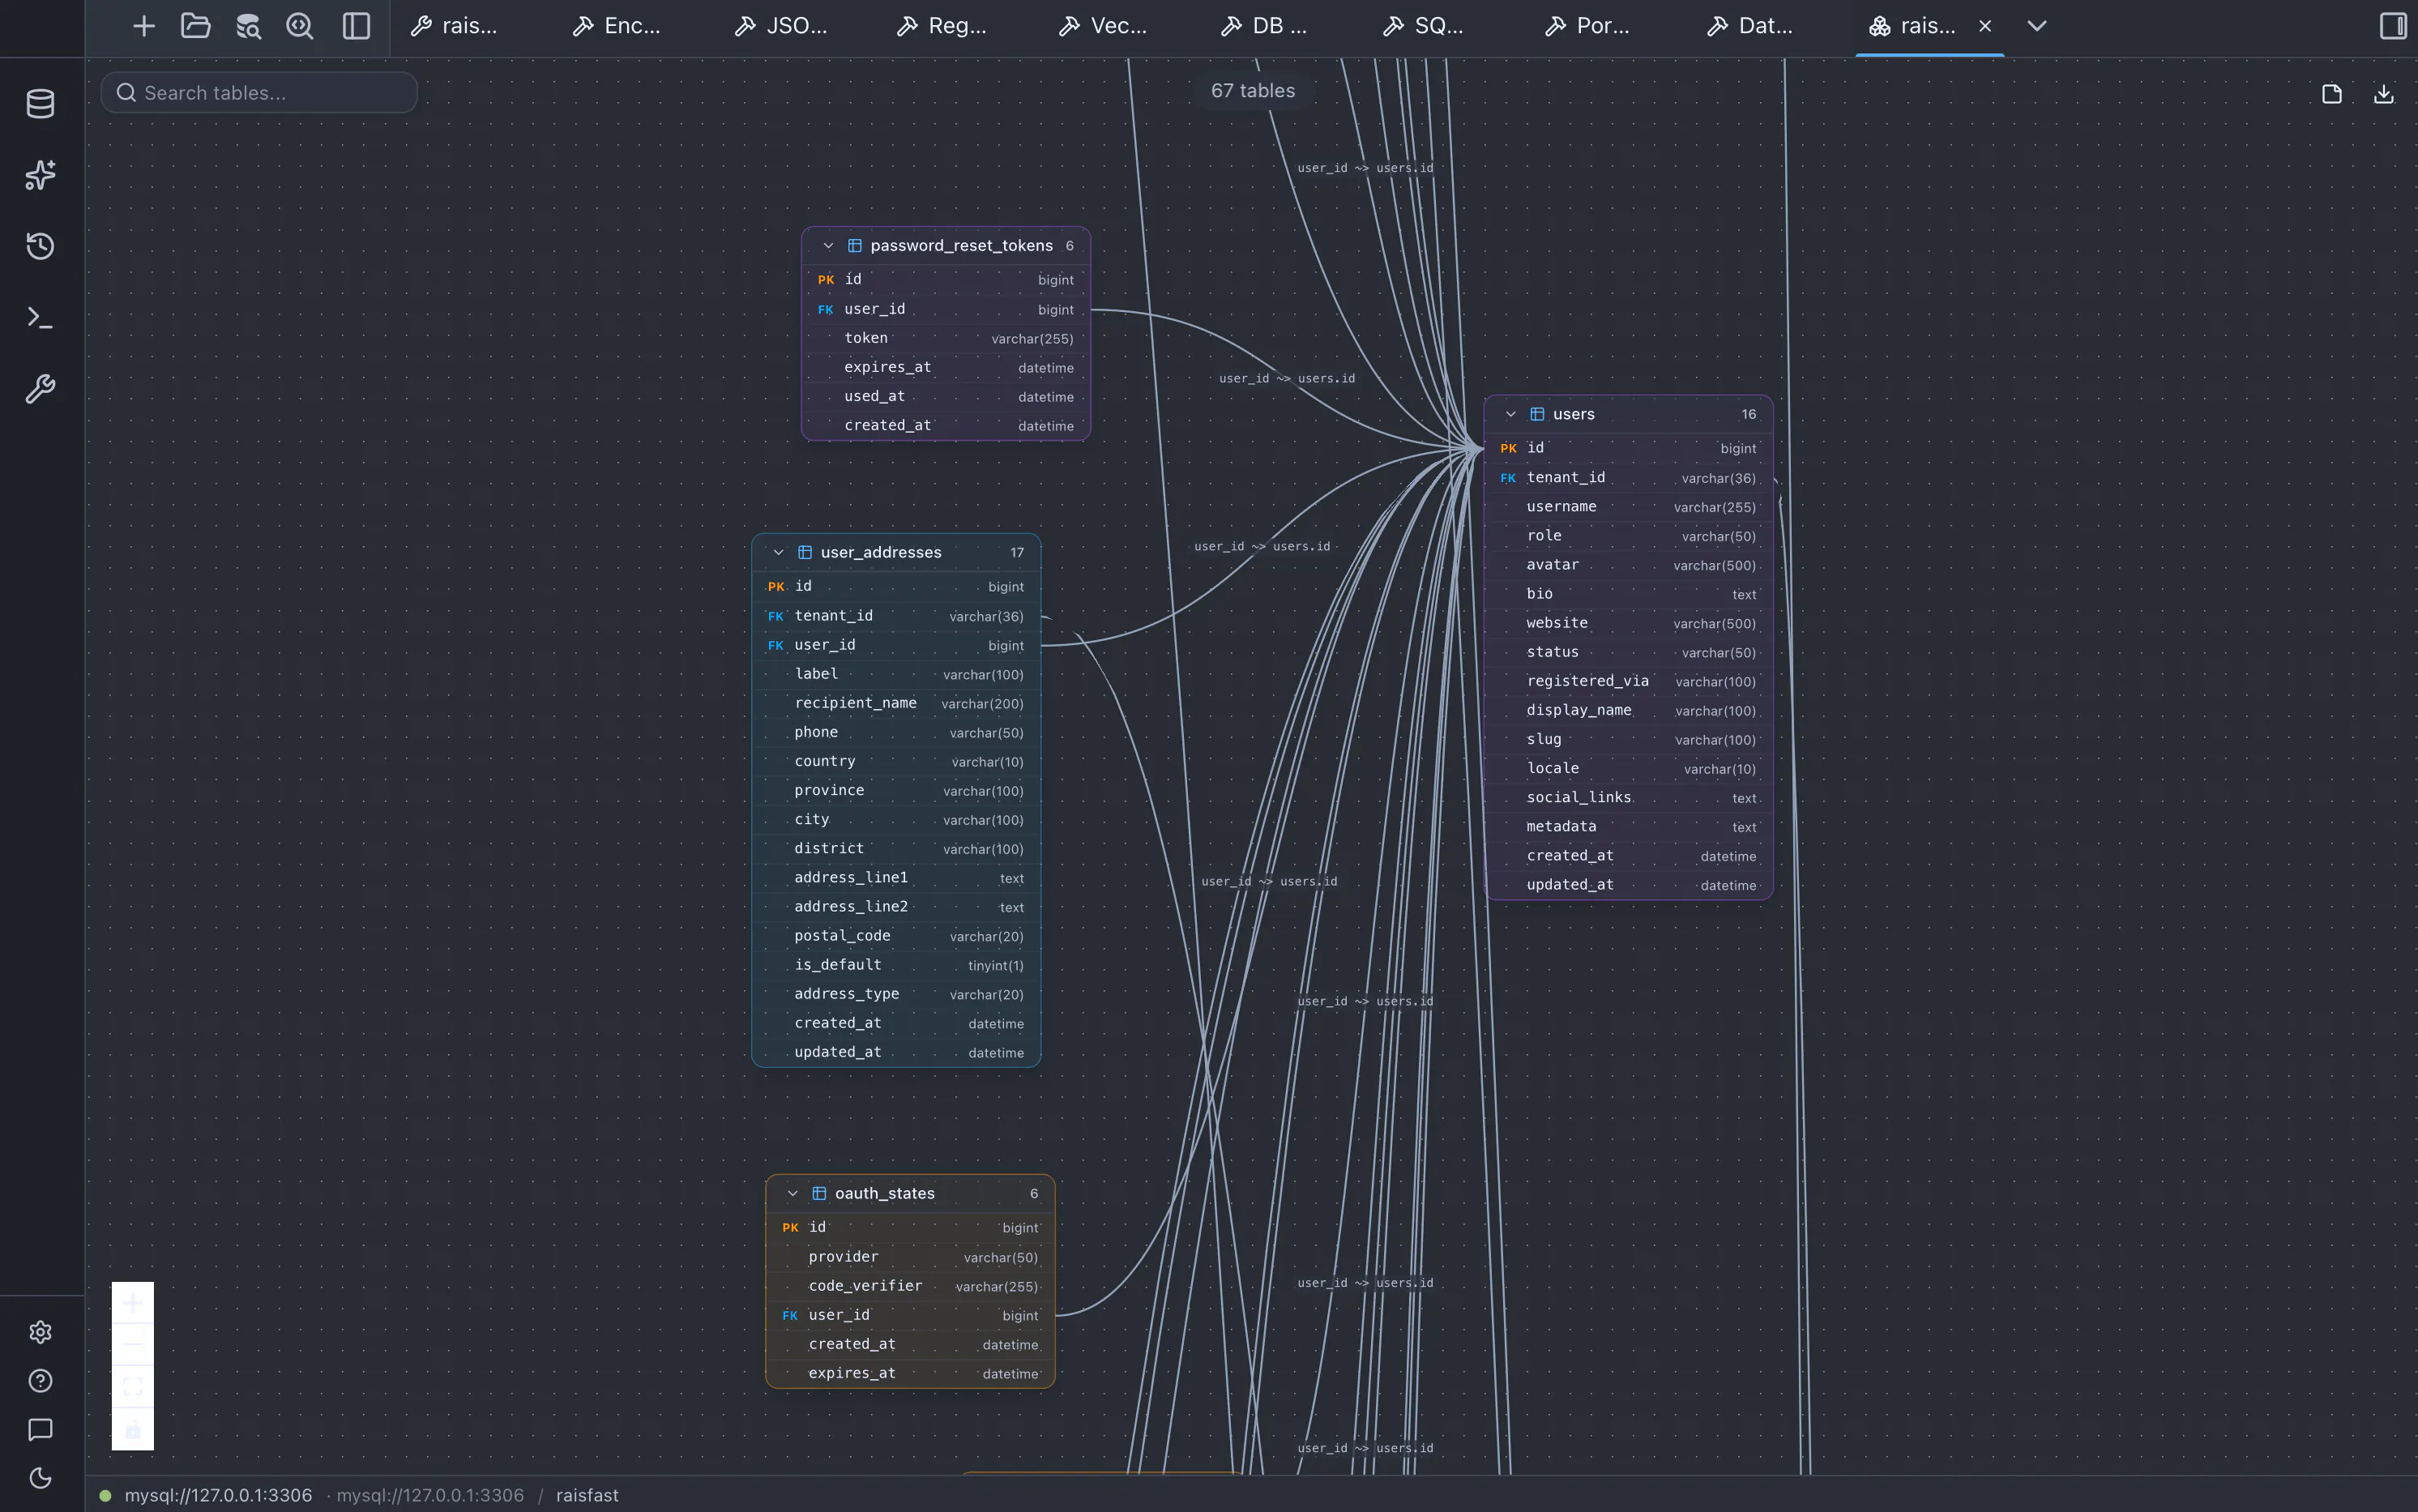Toggle dark mode moon icon
This screenshot has height=1512, width=2418.
coord(40,1478)
